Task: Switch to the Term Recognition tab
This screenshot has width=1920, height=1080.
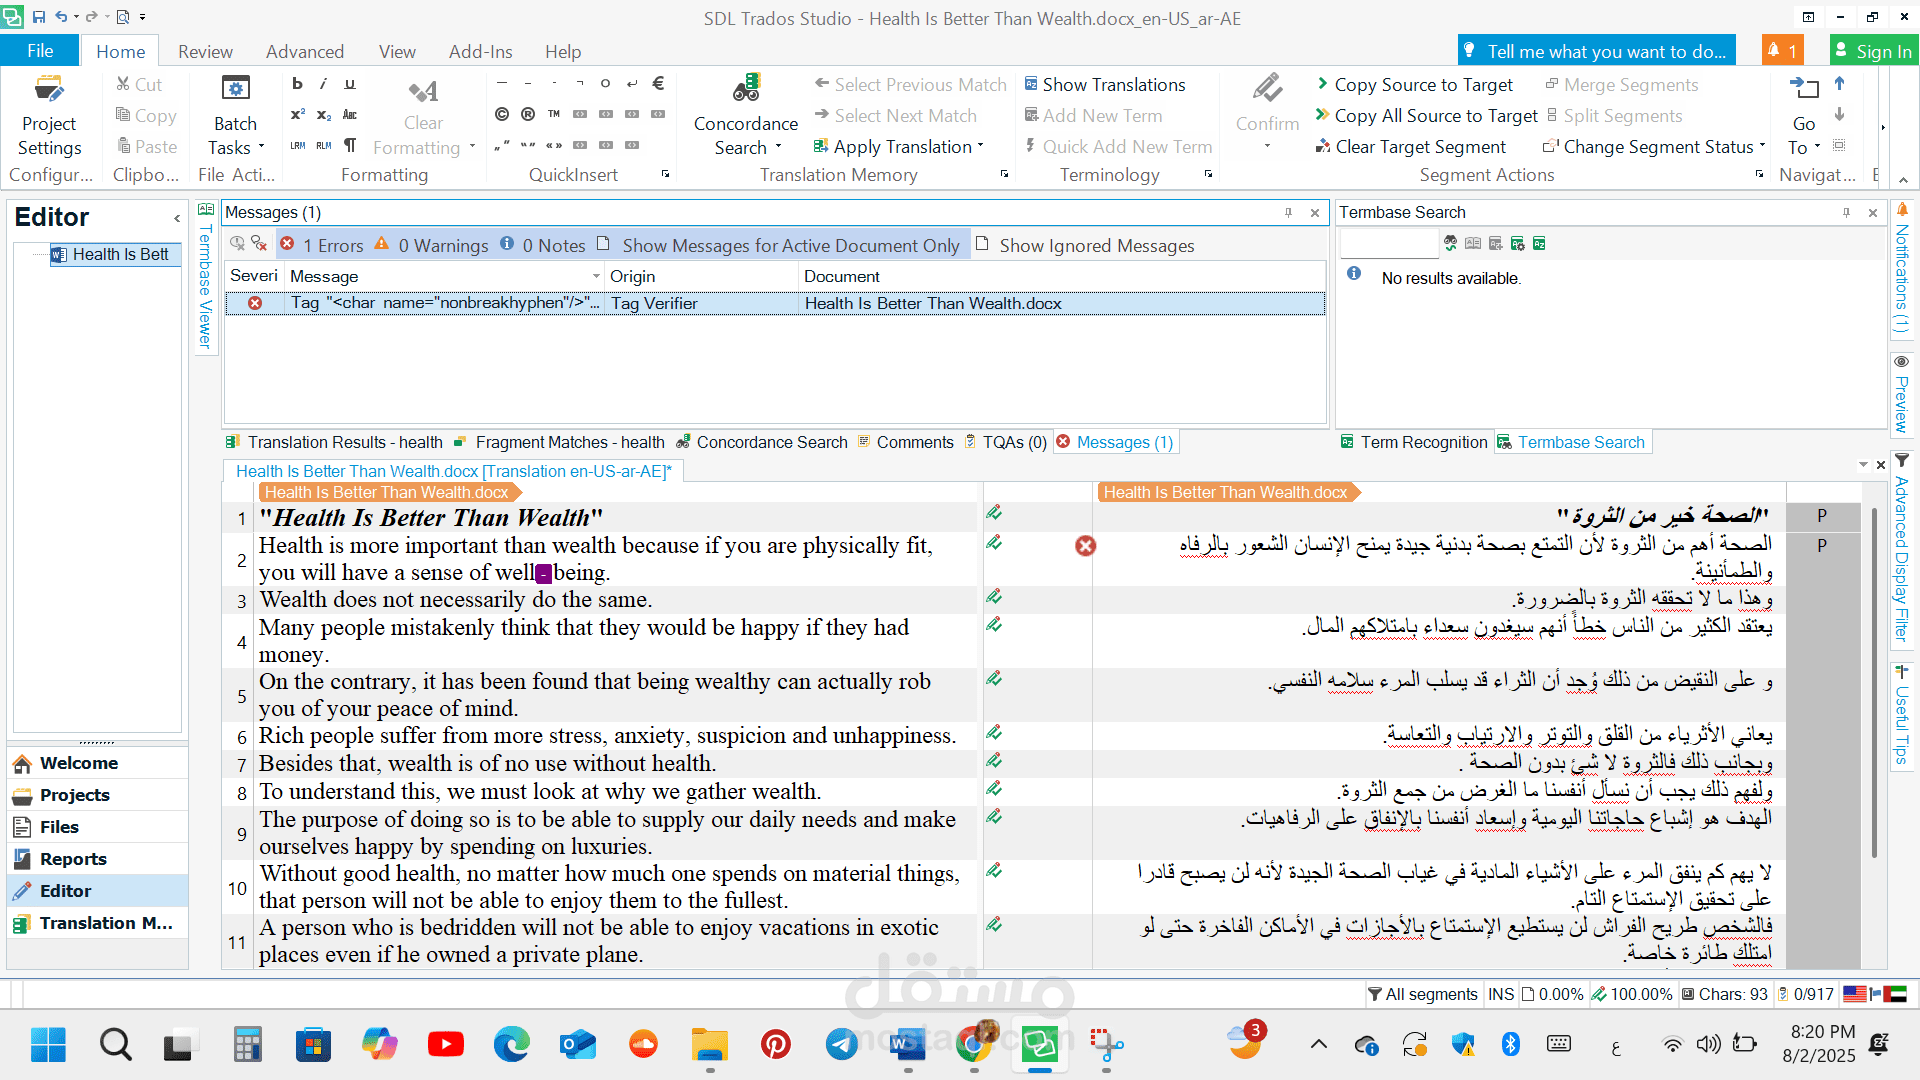Action: coord(1414,442)
